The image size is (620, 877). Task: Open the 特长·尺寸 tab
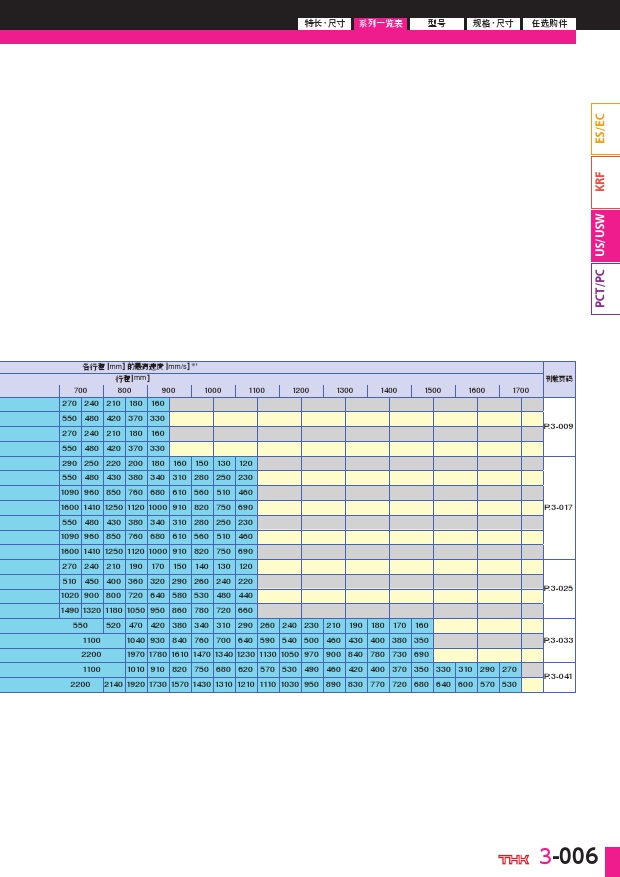[x=325, y=23]
